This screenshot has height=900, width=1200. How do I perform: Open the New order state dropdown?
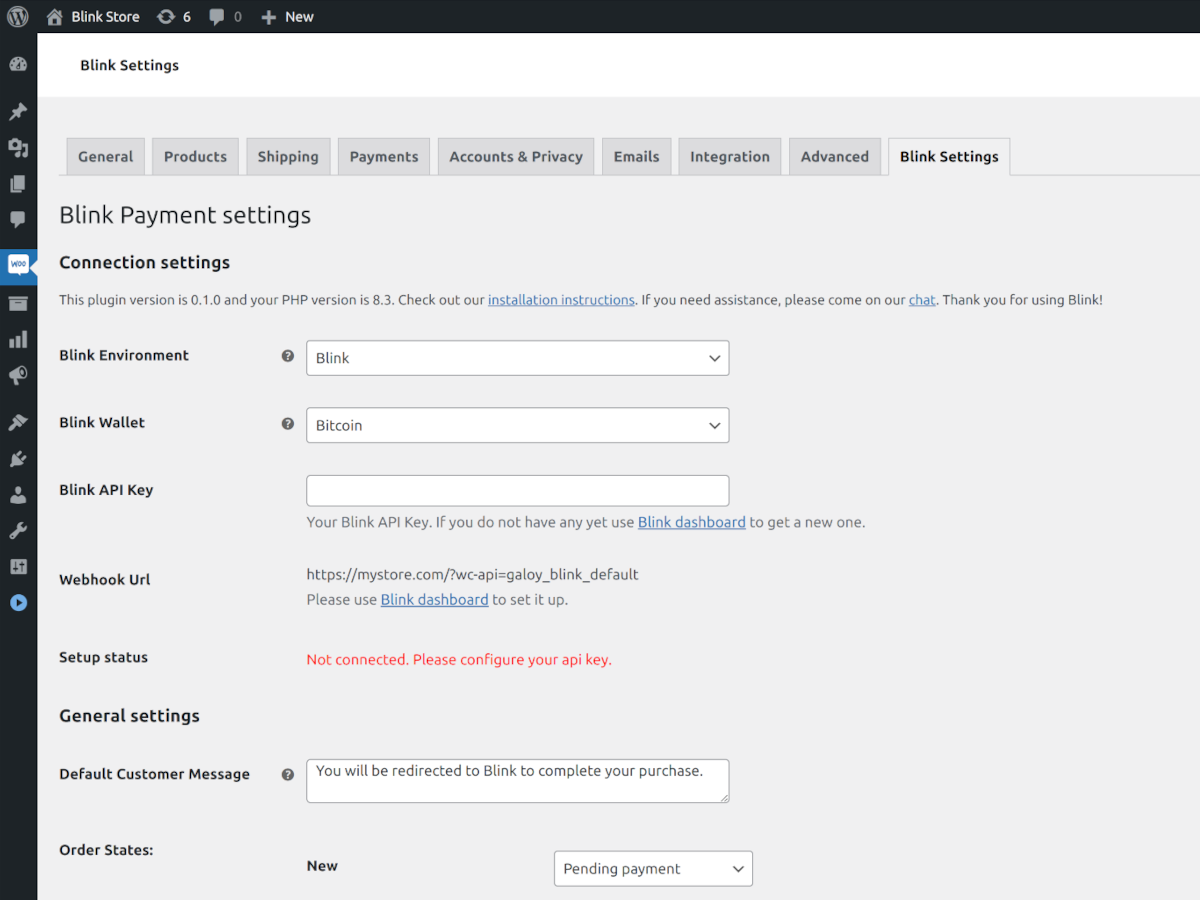[x=653, y=869]
